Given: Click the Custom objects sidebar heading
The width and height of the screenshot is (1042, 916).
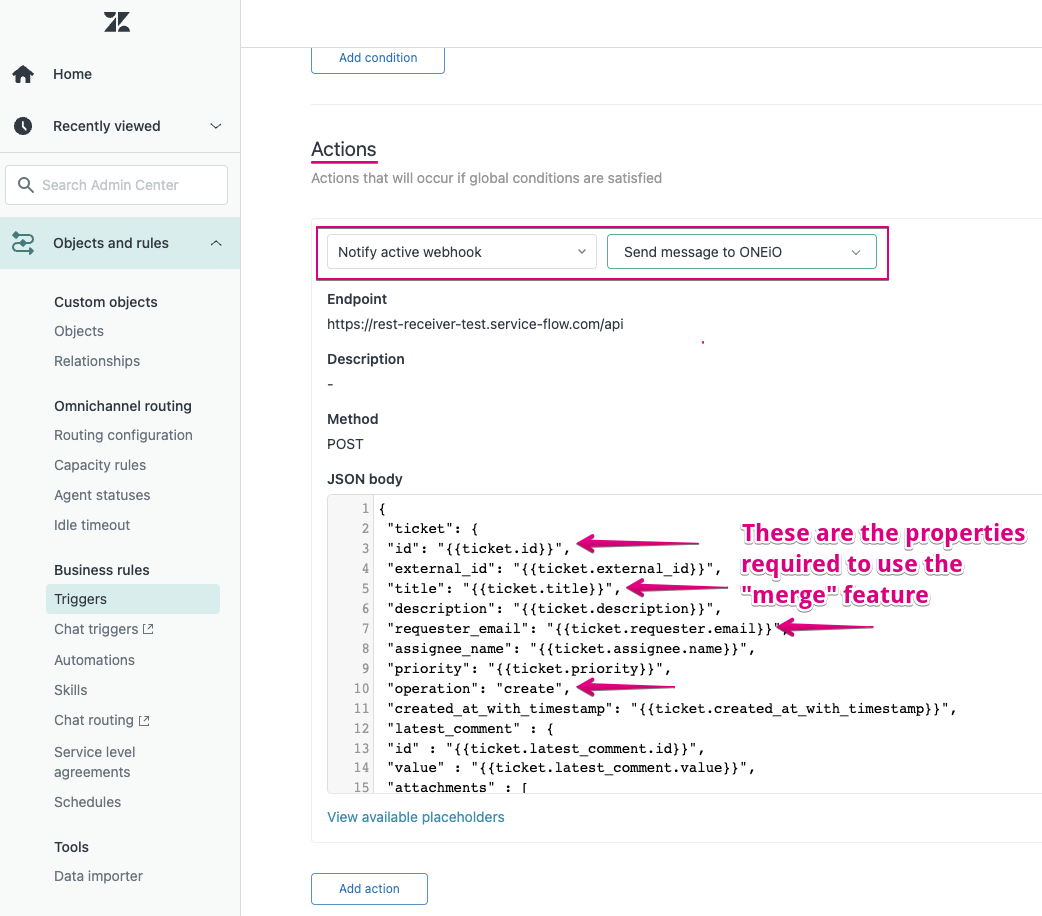Looking at the screenshot, I should pos(106,302).
